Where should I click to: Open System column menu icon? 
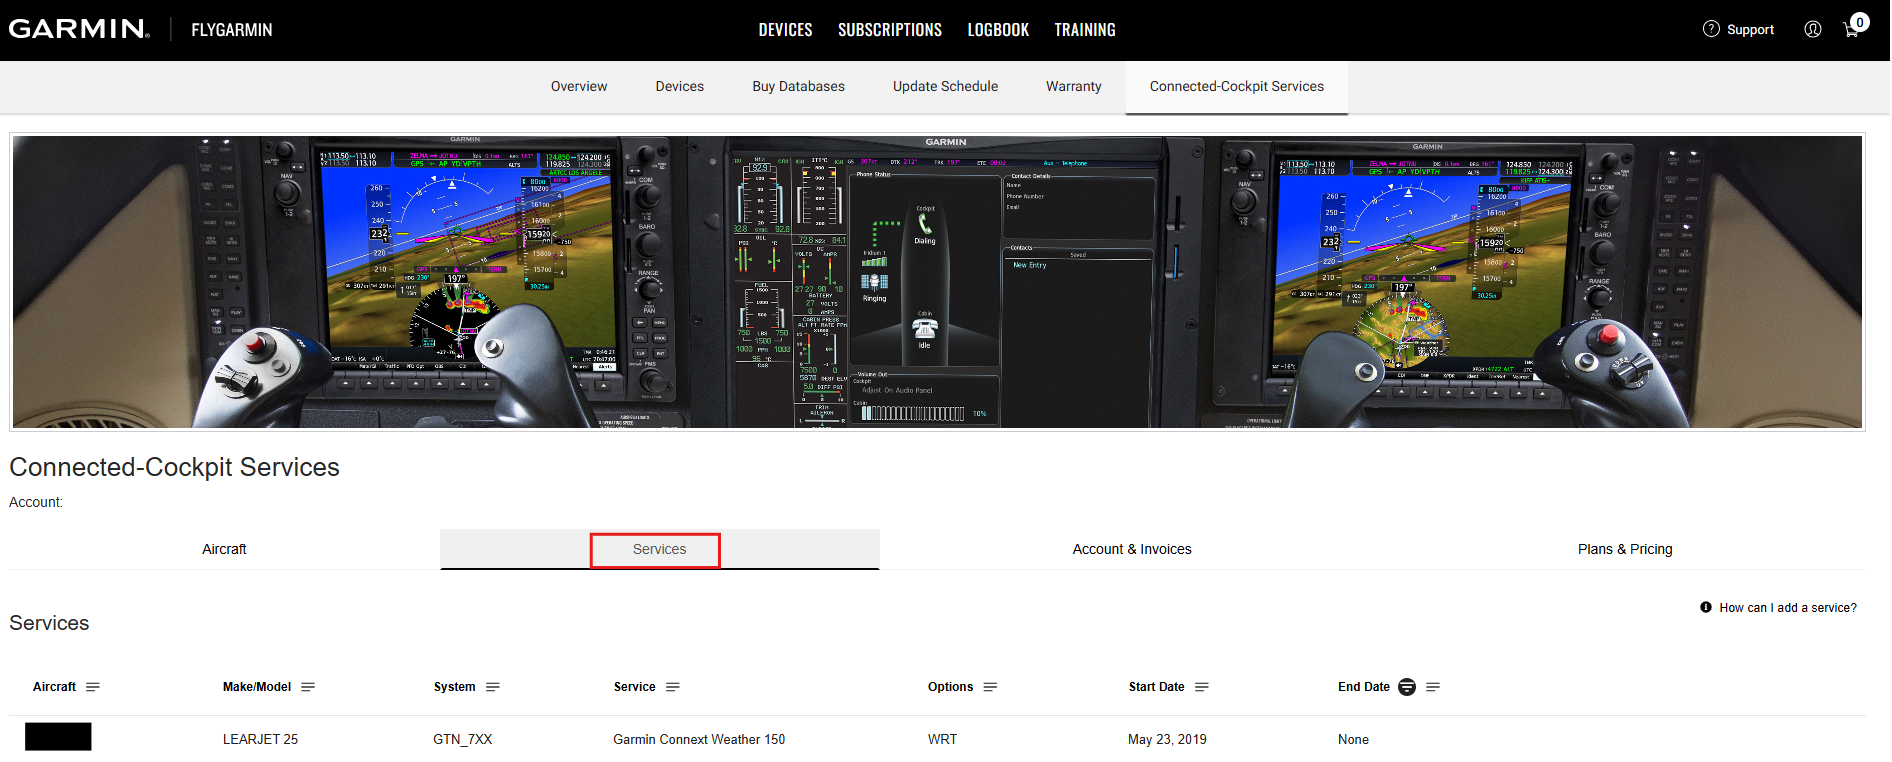tap(493, 687)
